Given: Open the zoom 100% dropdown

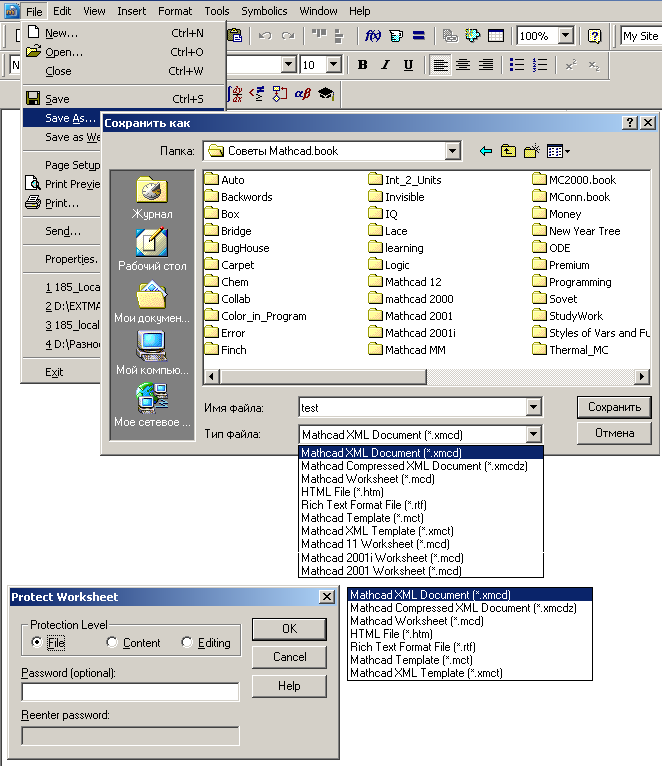Looking at the screenshot, I should pos(565,35).
